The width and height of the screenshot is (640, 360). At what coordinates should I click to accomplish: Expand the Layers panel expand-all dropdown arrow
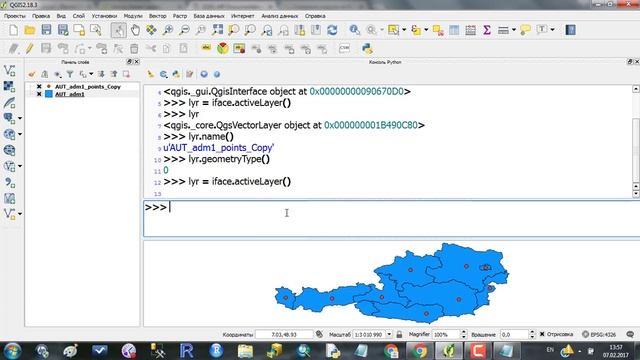click(91, 74)
